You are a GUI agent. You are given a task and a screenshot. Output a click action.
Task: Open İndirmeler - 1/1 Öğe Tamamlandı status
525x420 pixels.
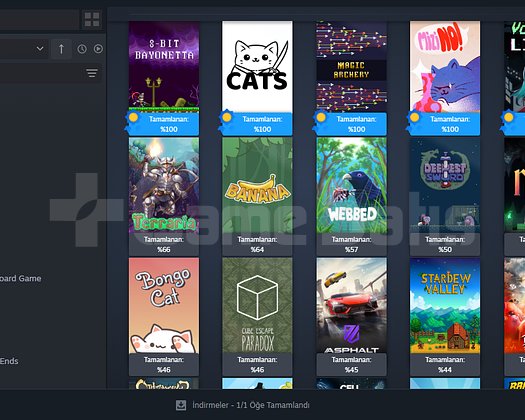251,405
